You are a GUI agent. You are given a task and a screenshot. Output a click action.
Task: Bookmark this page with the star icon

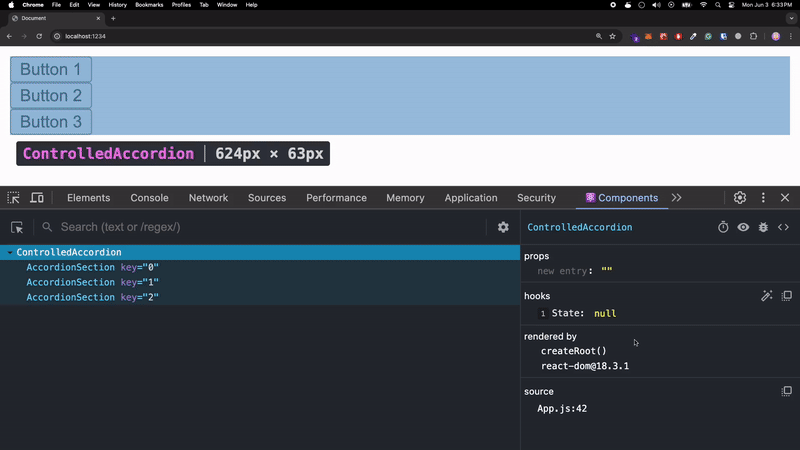coord(612,36)
